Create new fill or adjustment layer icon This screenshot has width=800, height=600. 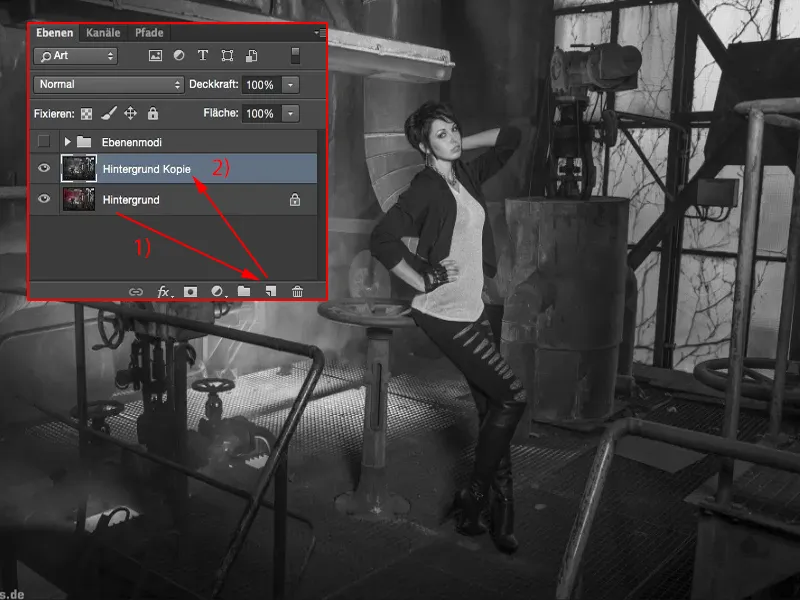(x=218, y=291)
